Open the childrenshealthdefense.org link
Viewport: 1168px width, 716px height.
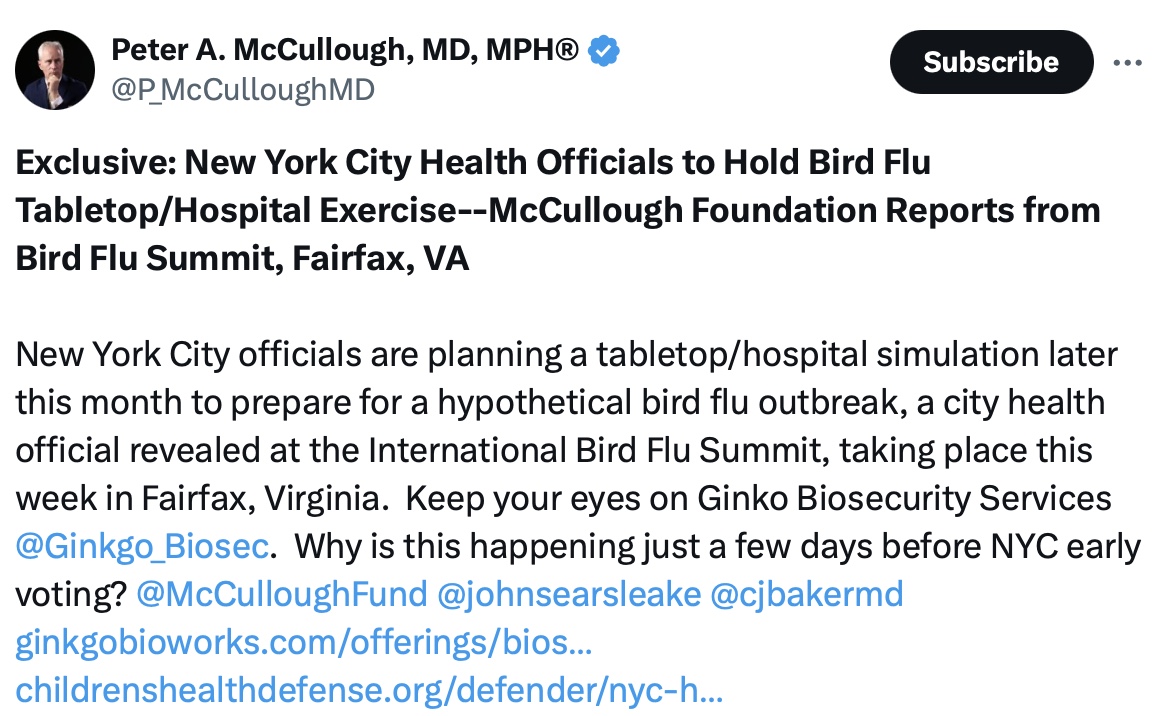click(x=369, y=690)
